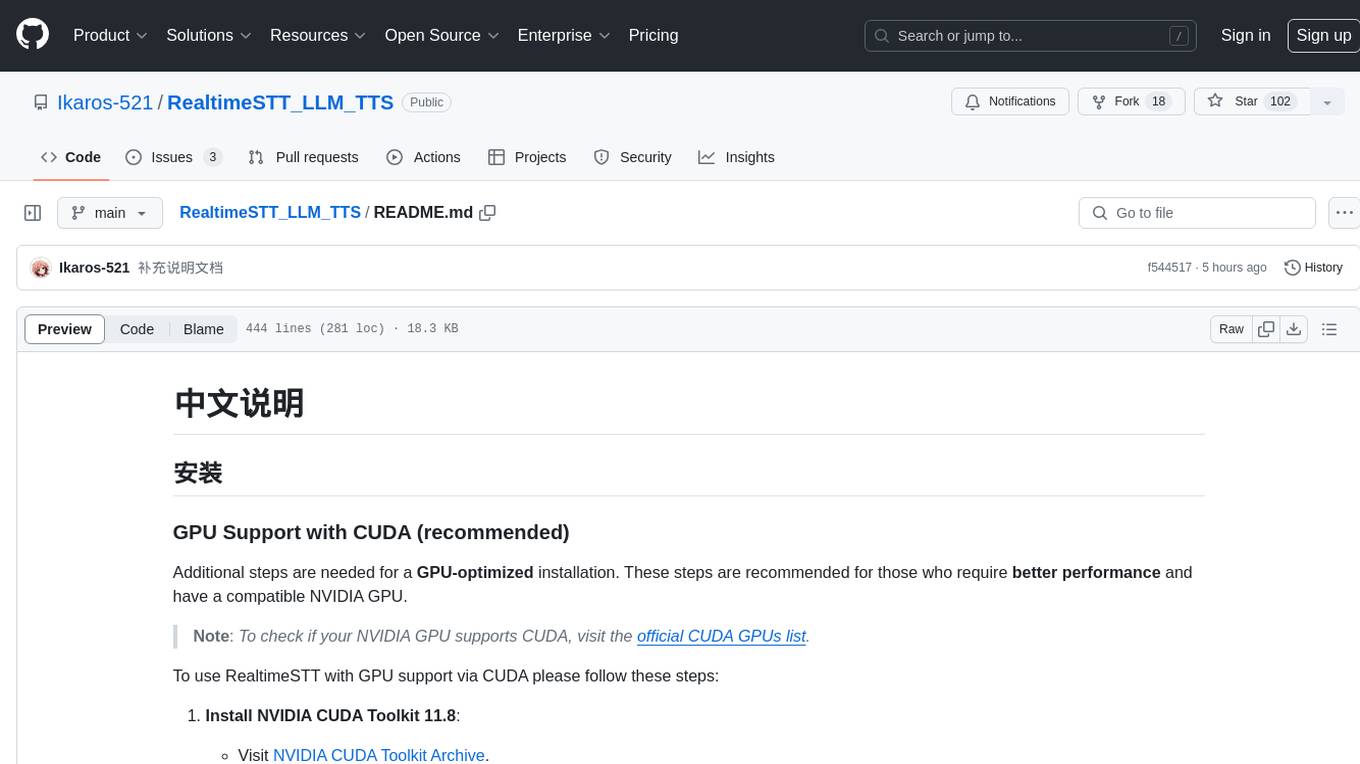Fork the repository button
This screenshot has height=764, width=1360.
coord(1131,102)
